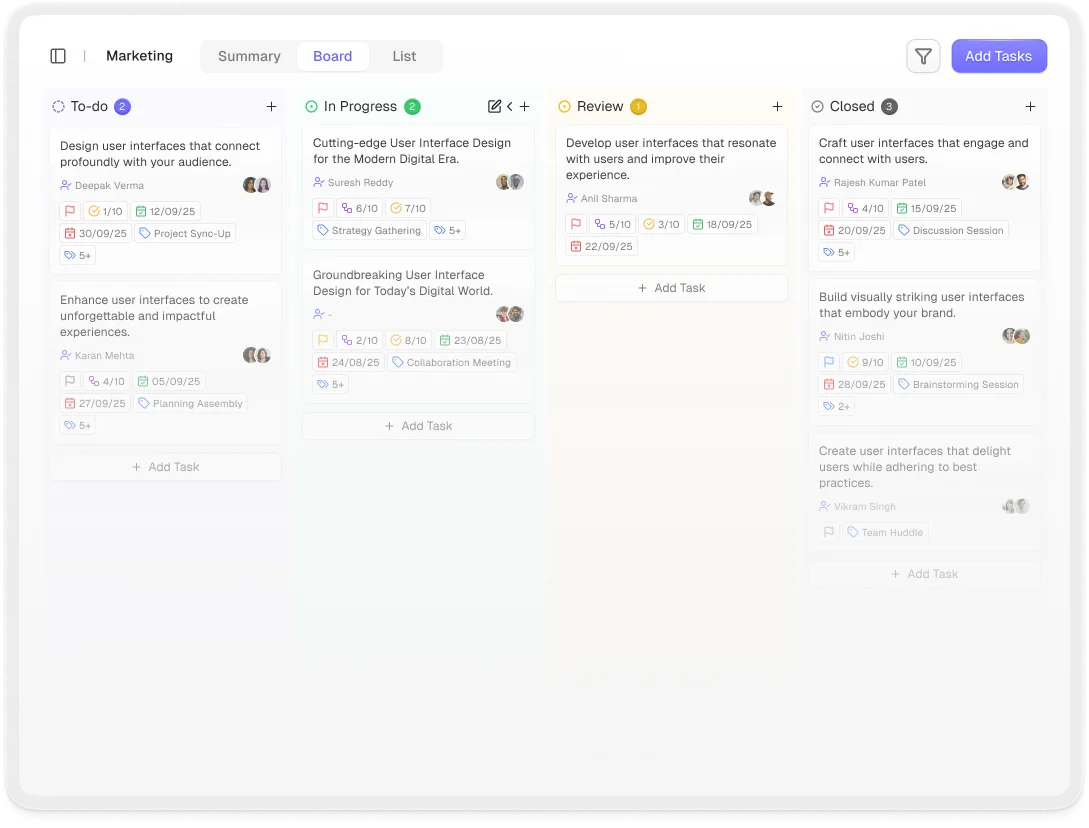1089x828 pixels.
Task: Click the spinner status icon beside To-do
Action: point(58,106)
